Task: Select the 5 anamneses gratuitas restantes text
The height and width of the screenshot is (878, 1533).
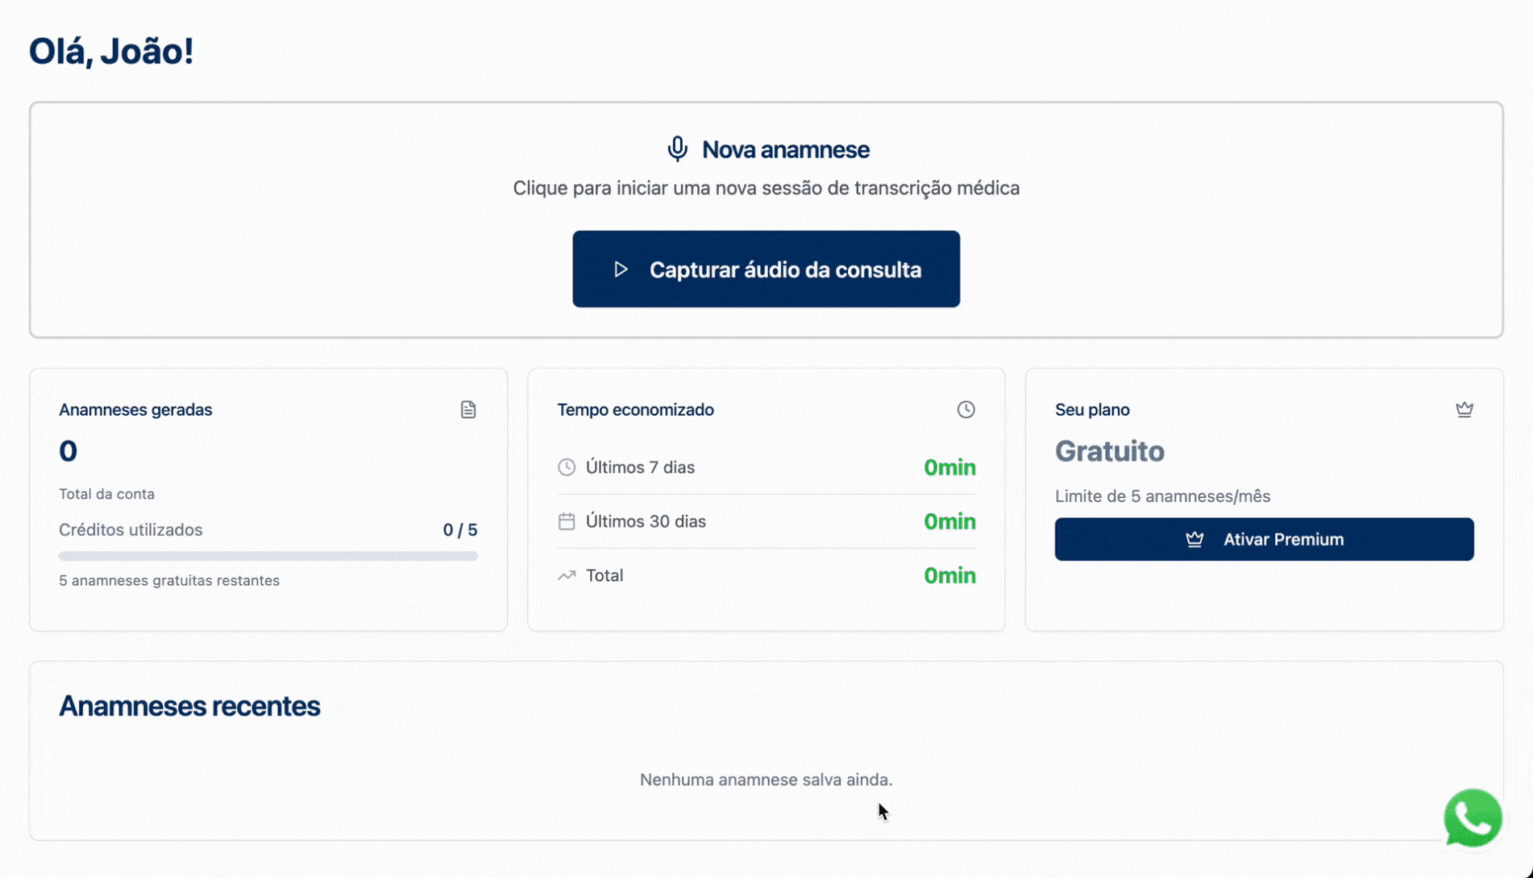Action: [169, 580]
